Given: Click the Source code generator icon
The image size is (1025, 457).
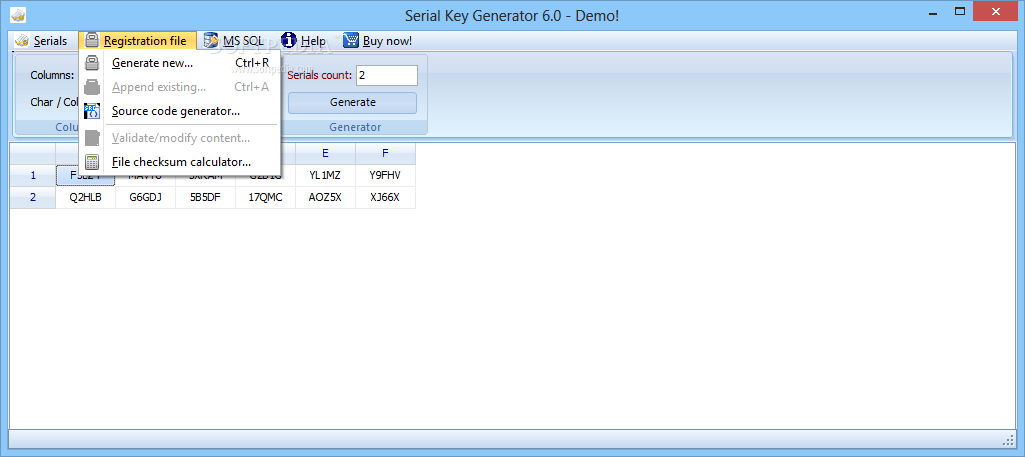Looking at the screenshot, I should click(x=92, y=111).
